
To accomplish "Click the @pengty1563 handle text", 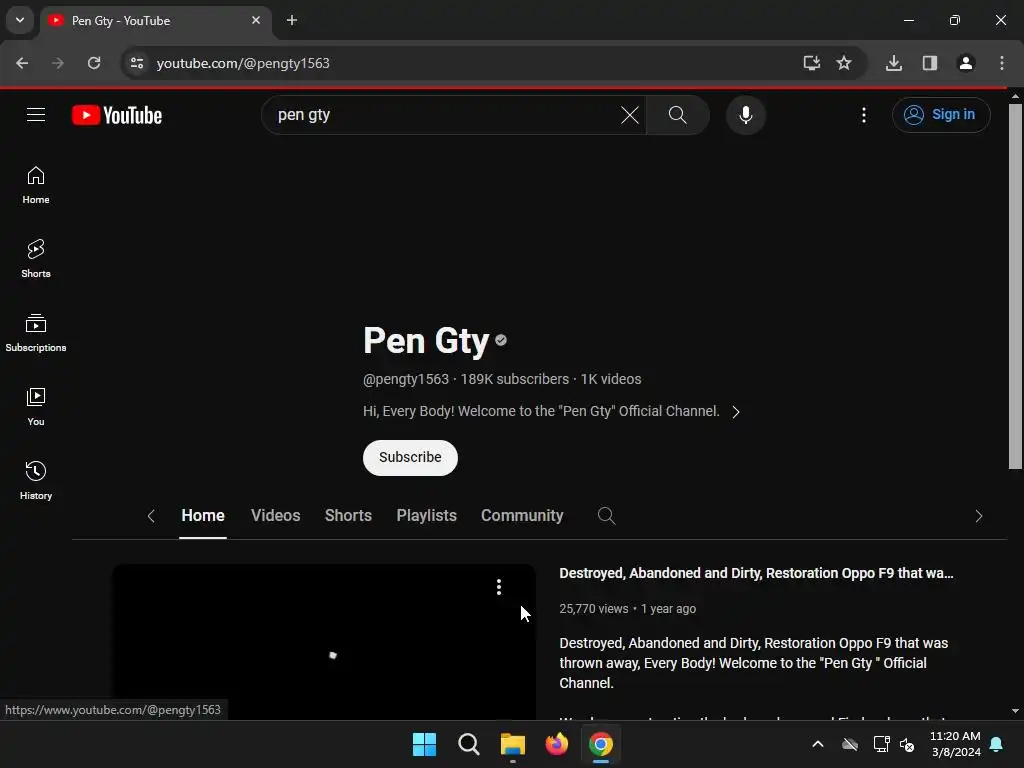I will point(406,379).
